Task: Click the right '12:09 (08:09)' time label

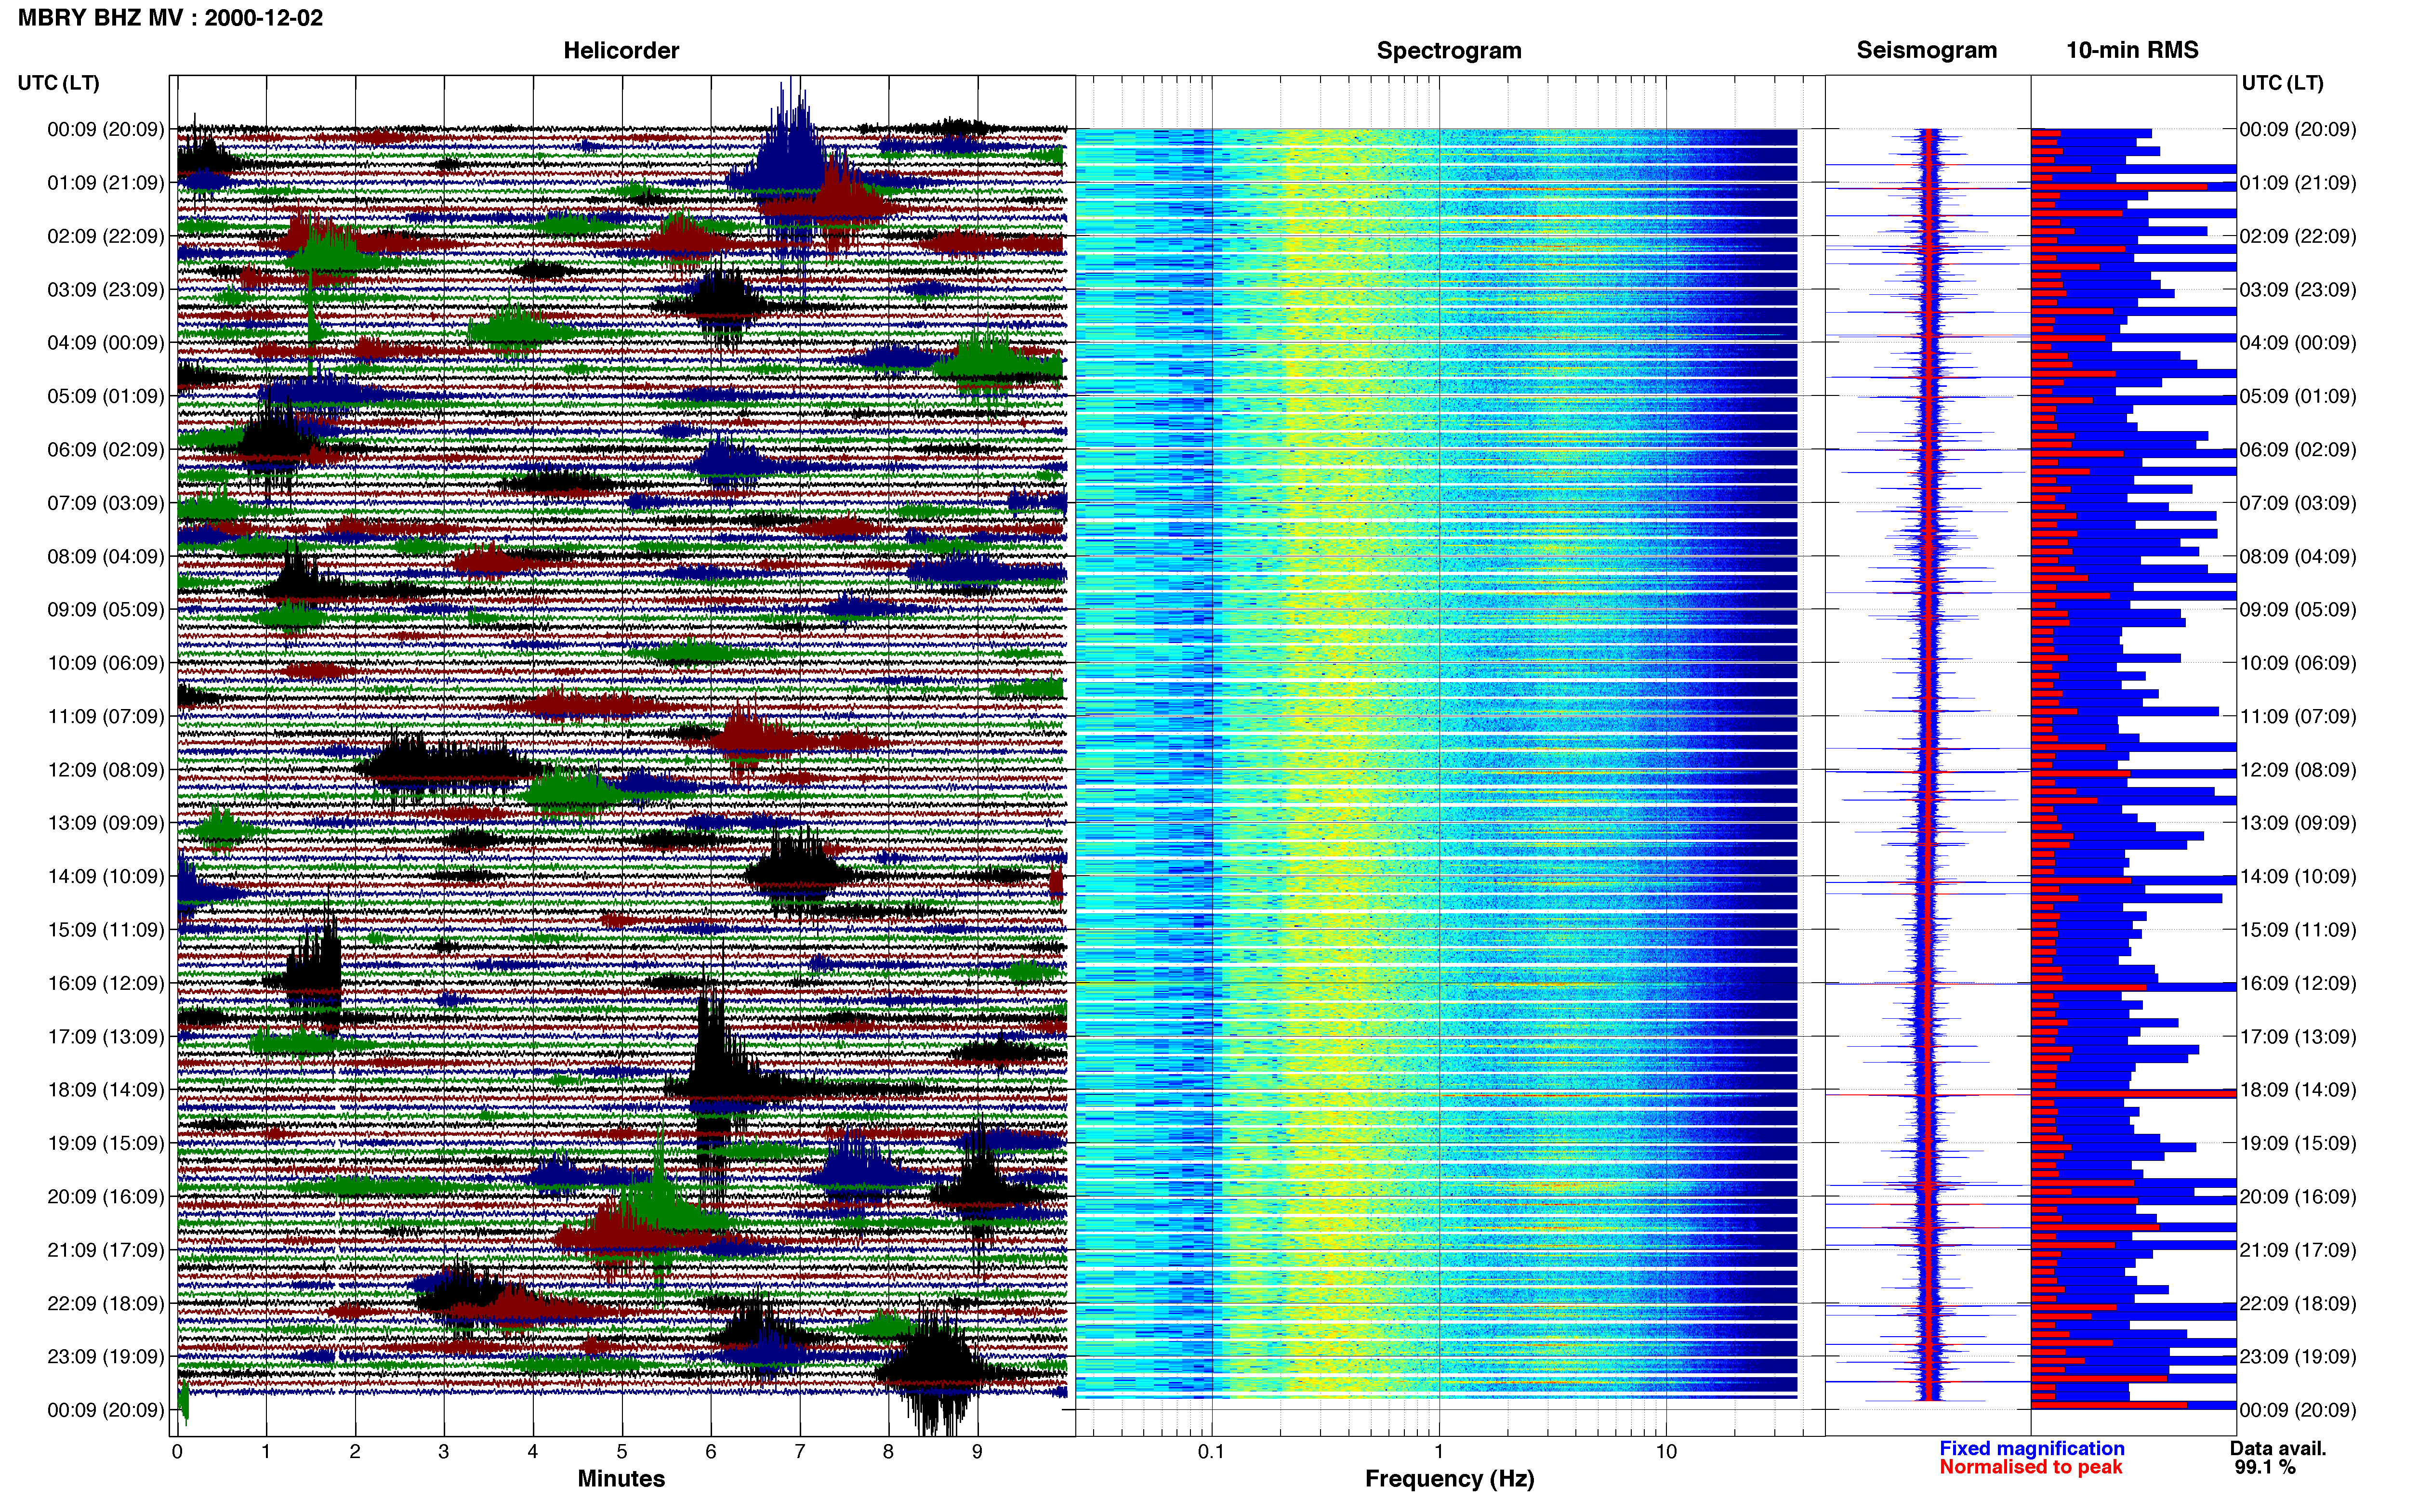Action: coord(2298,770)
